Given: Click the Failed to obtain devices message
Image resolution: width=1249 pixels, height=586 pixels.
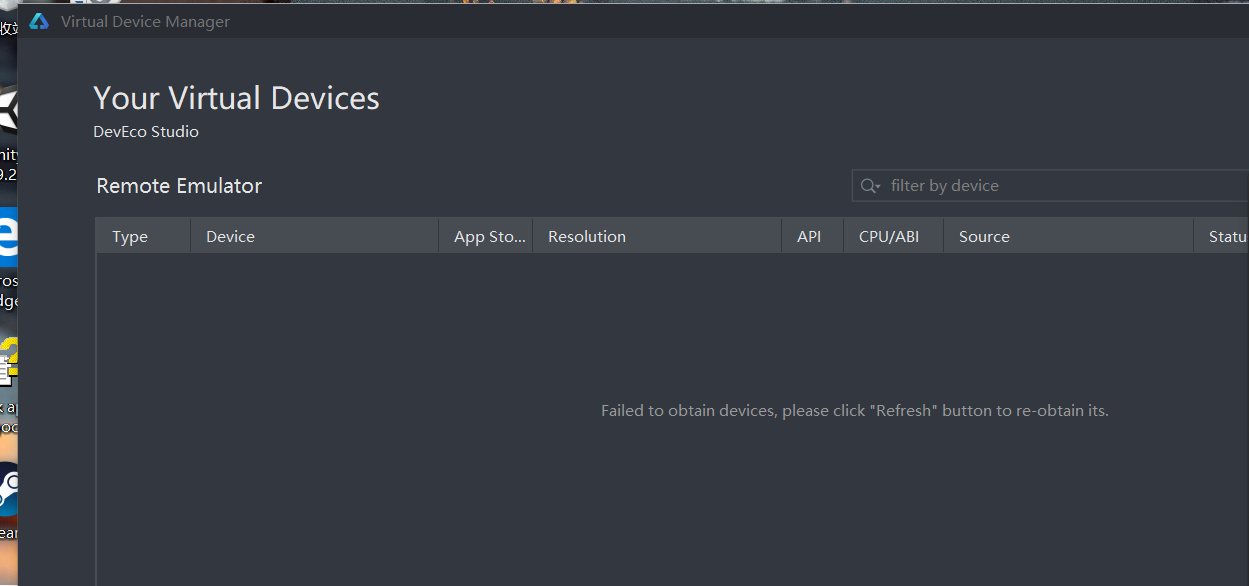Looking at the screenshot, I should 855,411.
